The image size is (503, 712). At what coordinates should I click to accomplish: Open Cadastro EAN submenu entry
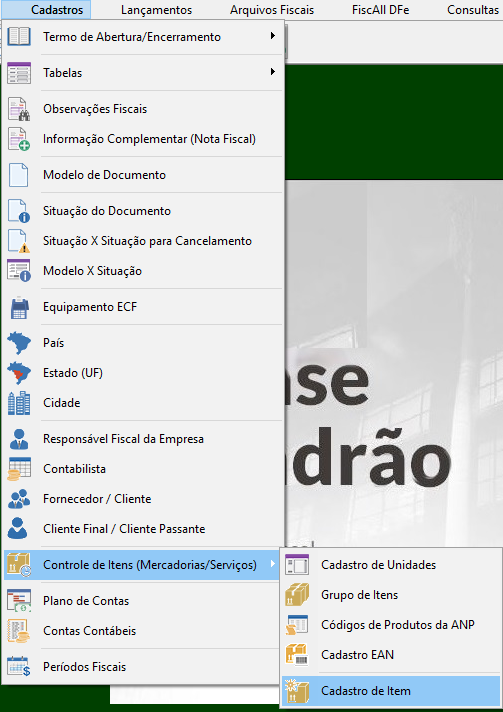[x=391, y=655]
